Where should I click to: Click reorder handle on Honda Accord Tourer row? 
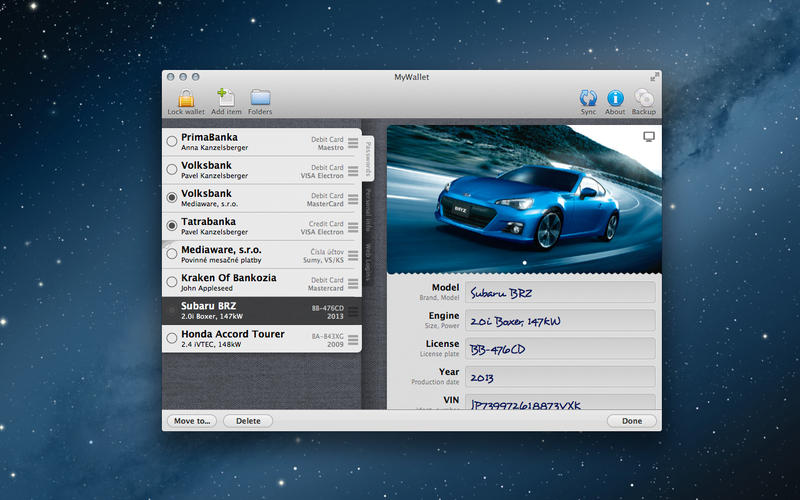353,339
